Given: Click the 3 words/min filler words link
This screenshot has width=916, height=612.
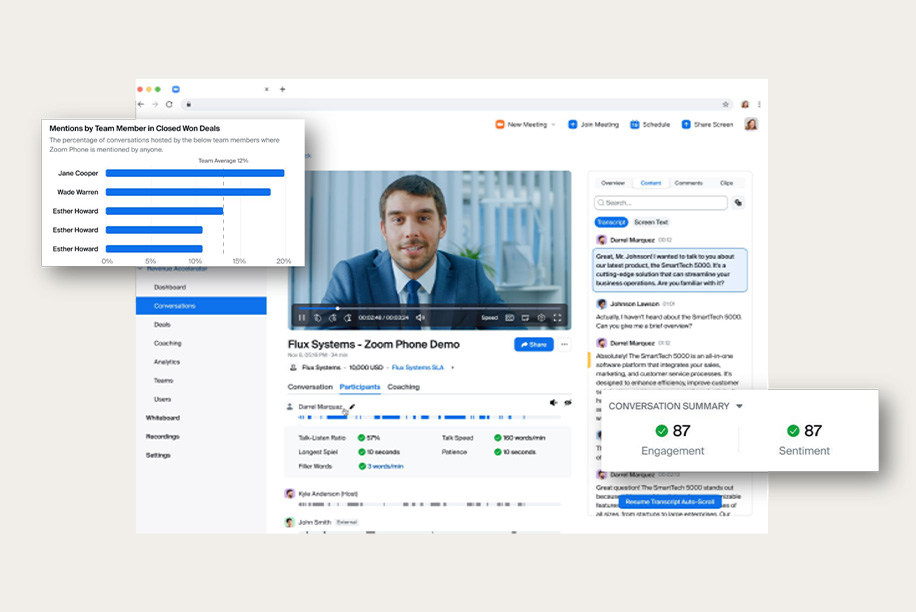Looking at the screenshot, I should pyautogui.click(x=386, y=466).
